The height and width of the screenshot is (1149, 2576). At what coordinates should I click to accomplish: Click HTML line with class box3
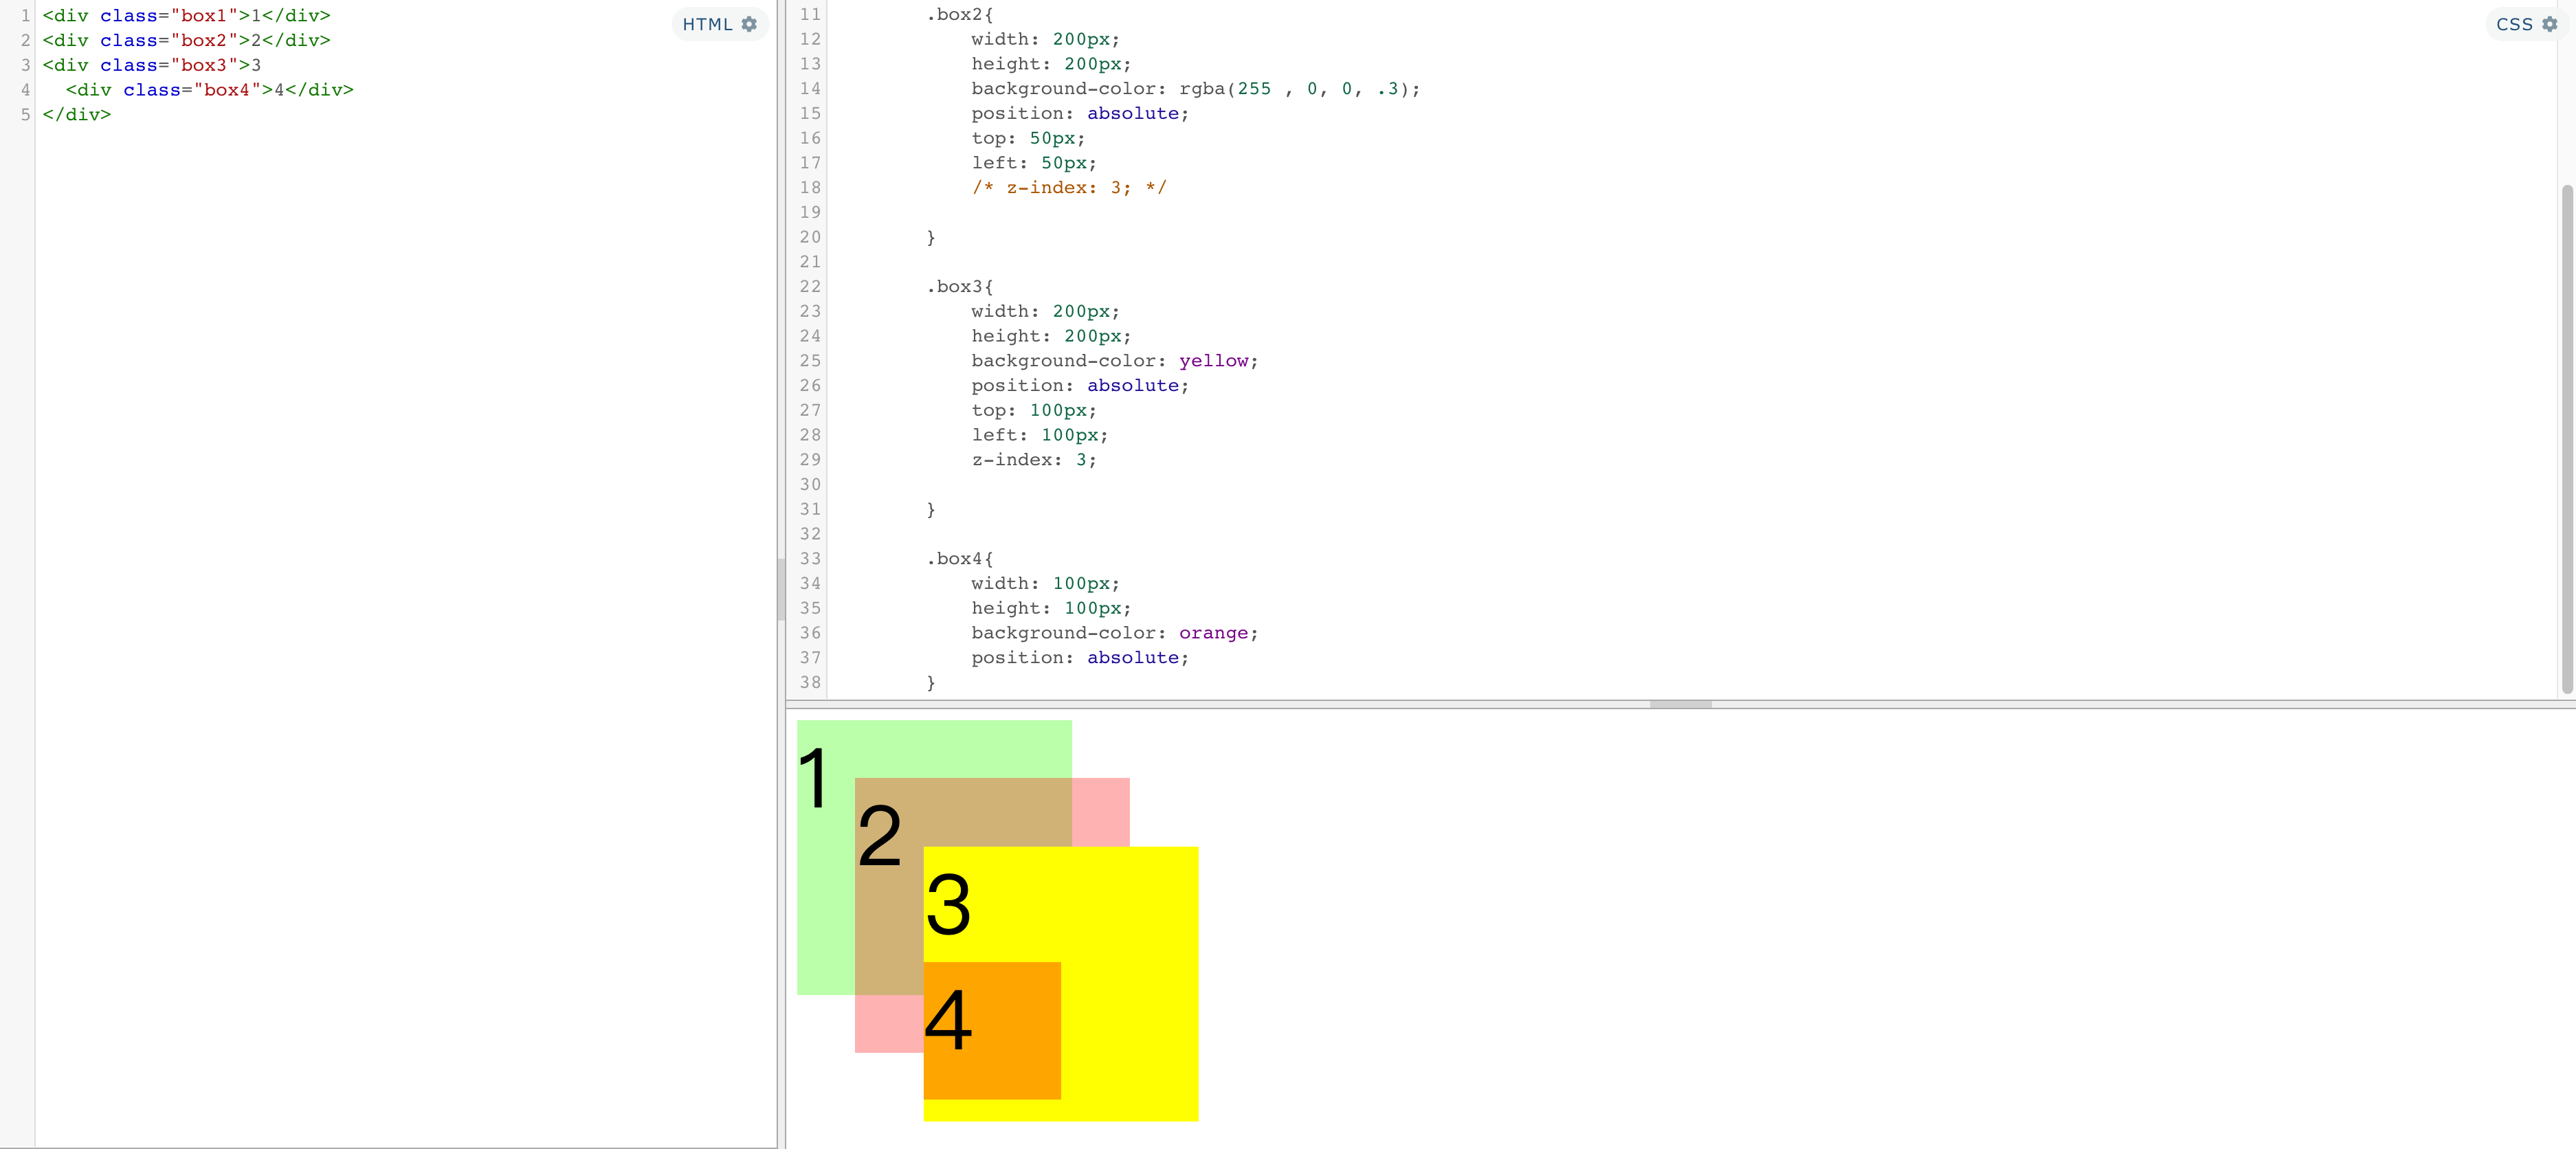tap(151, 65)
